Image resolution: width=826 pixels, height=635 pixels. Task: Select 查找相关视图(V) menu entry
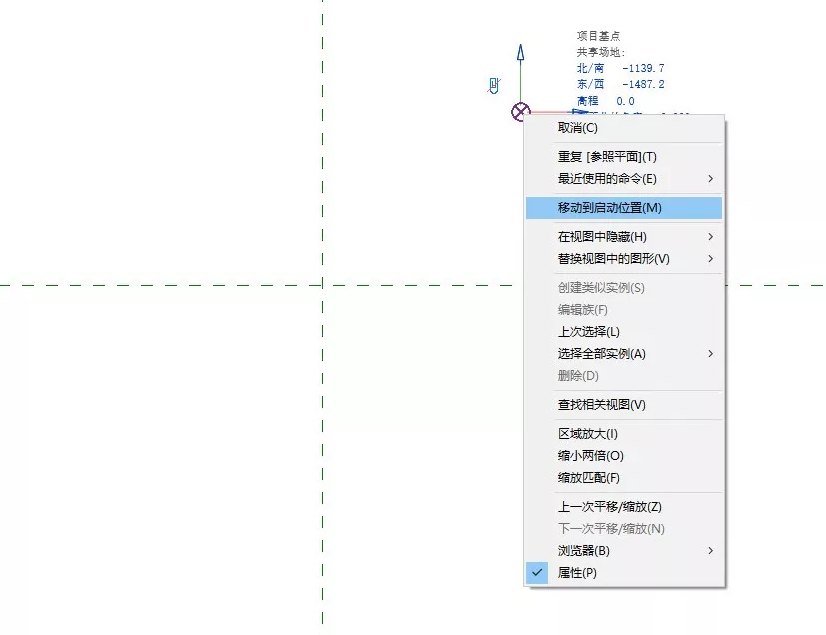coord(624,405)
